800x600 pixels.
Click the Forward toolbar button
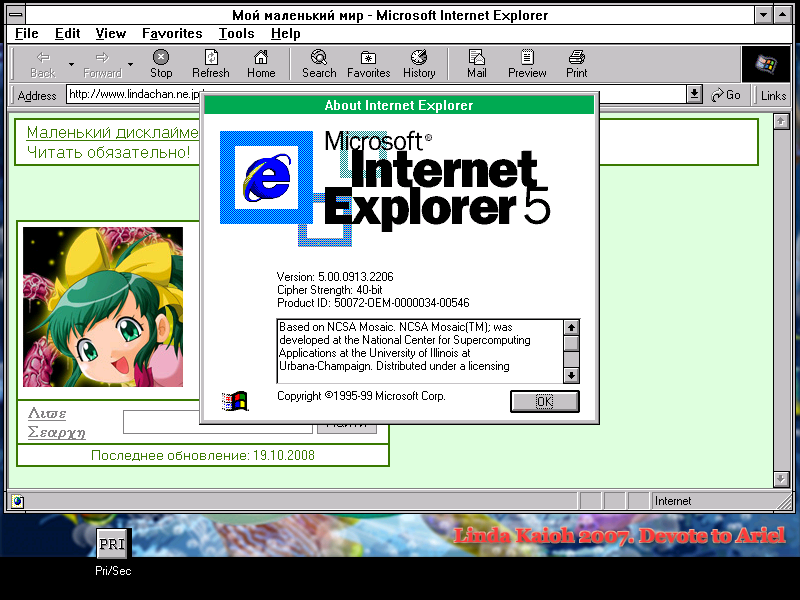click(x=102, y=64)
